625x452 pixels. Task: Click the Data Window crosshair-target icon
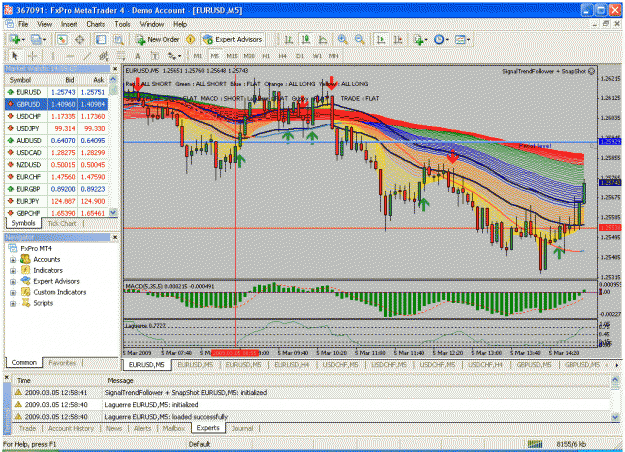click(x=80, y=39)
